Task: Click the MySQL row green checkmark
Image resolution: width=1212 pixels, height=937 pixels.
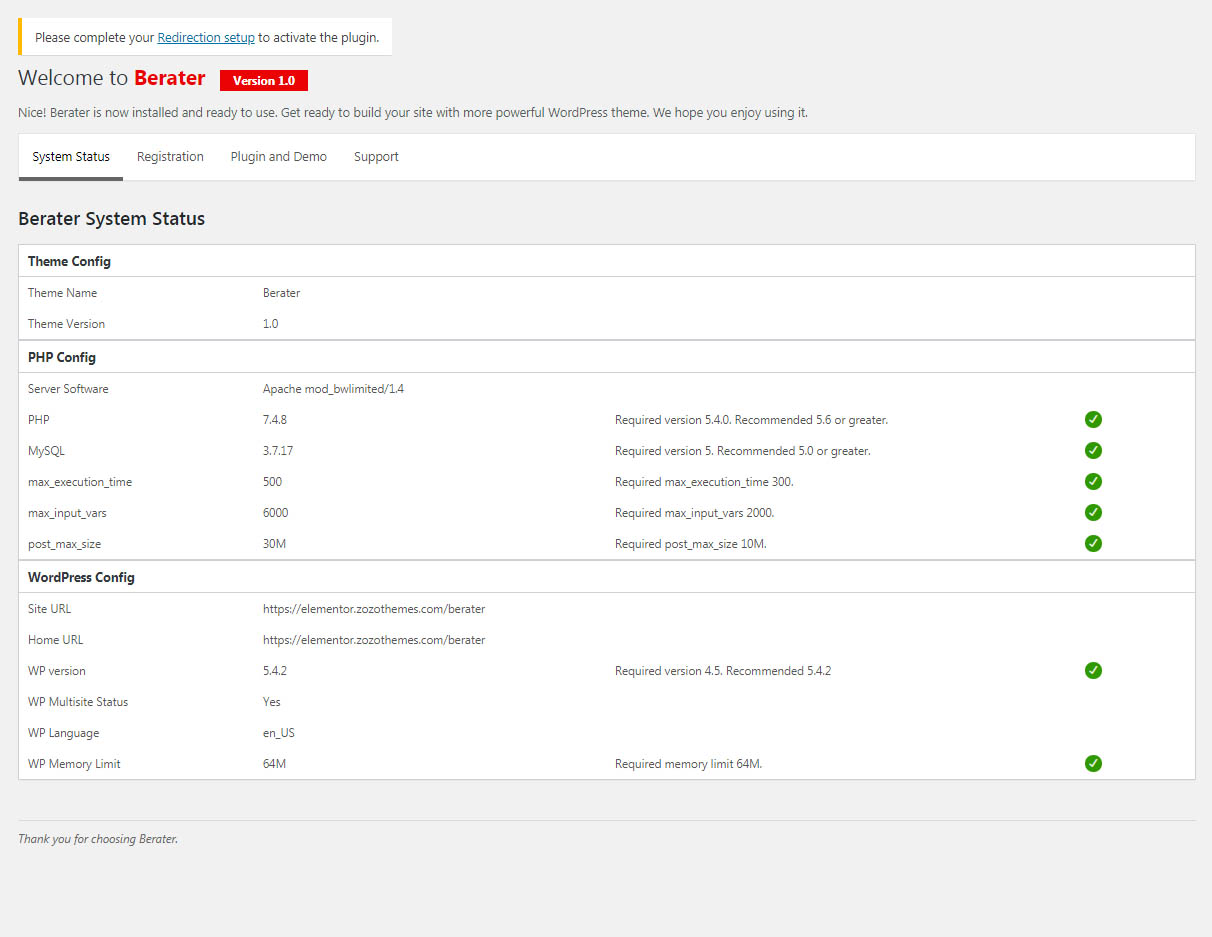Action: click(x=1093, y=451)
